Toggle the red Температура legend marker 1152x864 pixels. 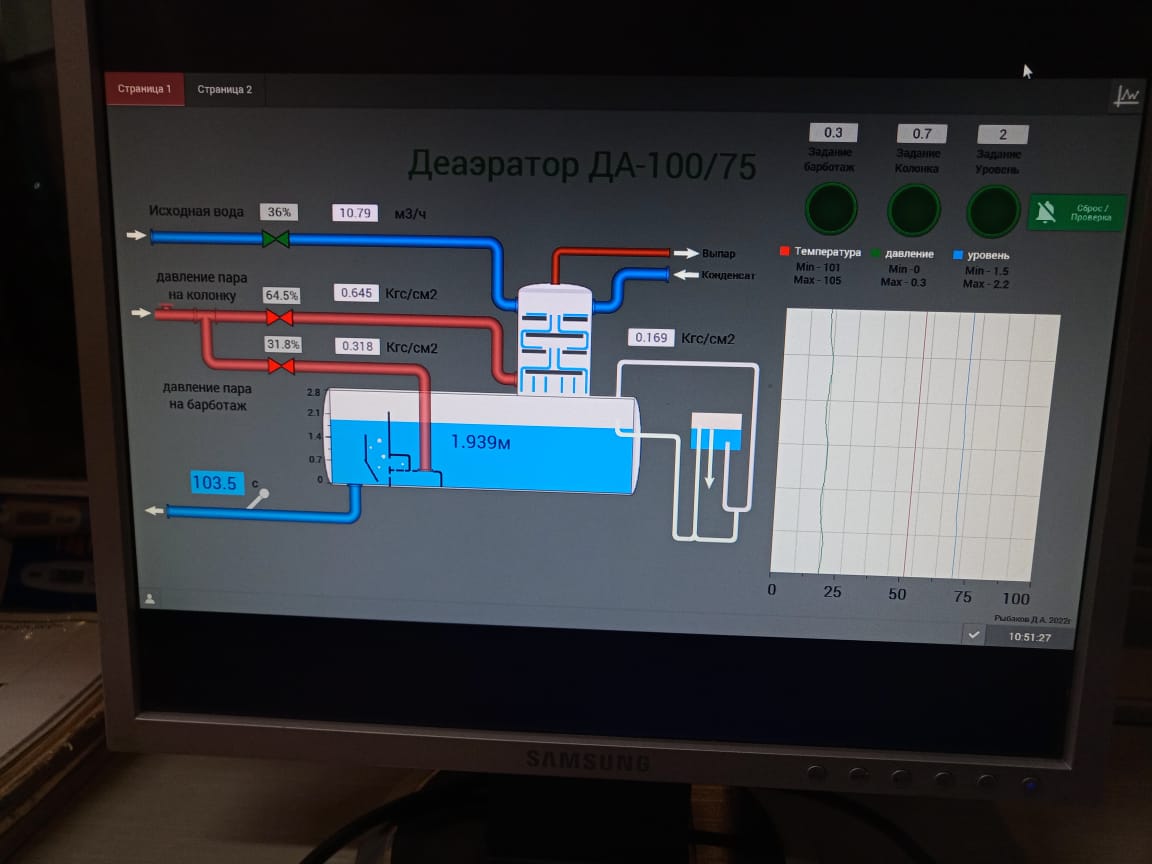[785, 251]
